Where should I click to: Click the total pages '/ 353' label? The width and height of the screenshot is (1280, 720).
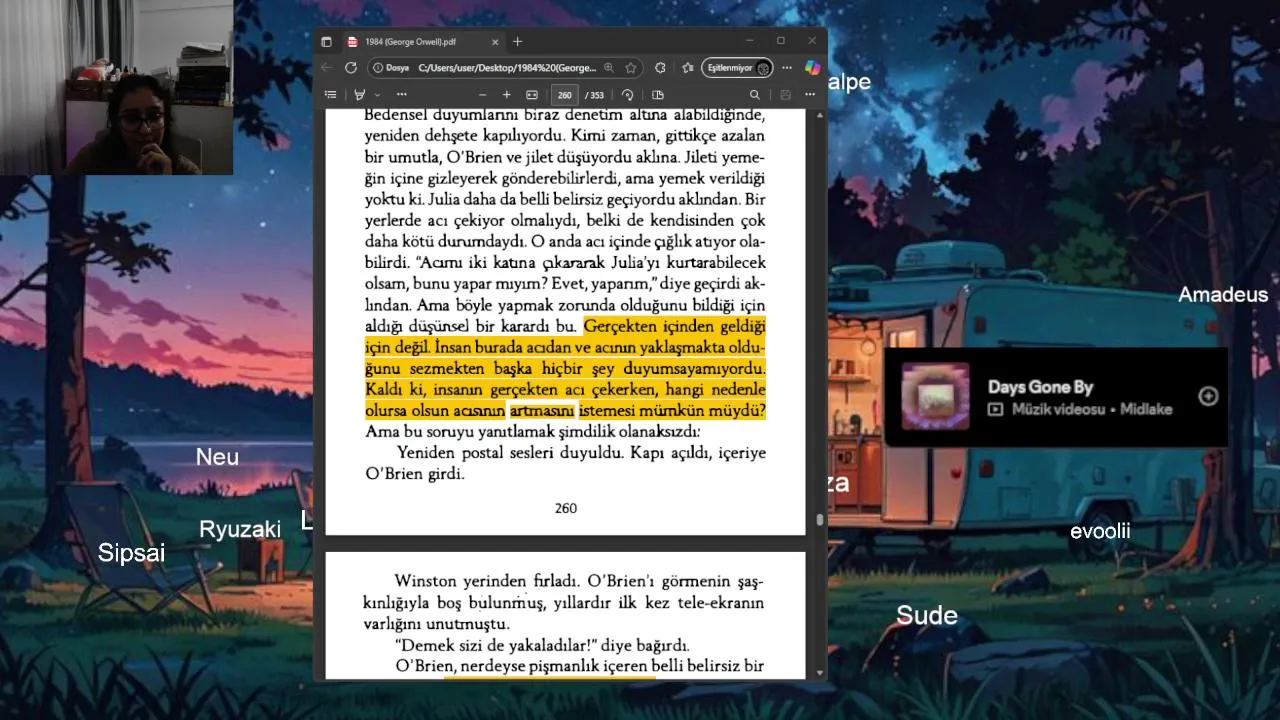595,95
